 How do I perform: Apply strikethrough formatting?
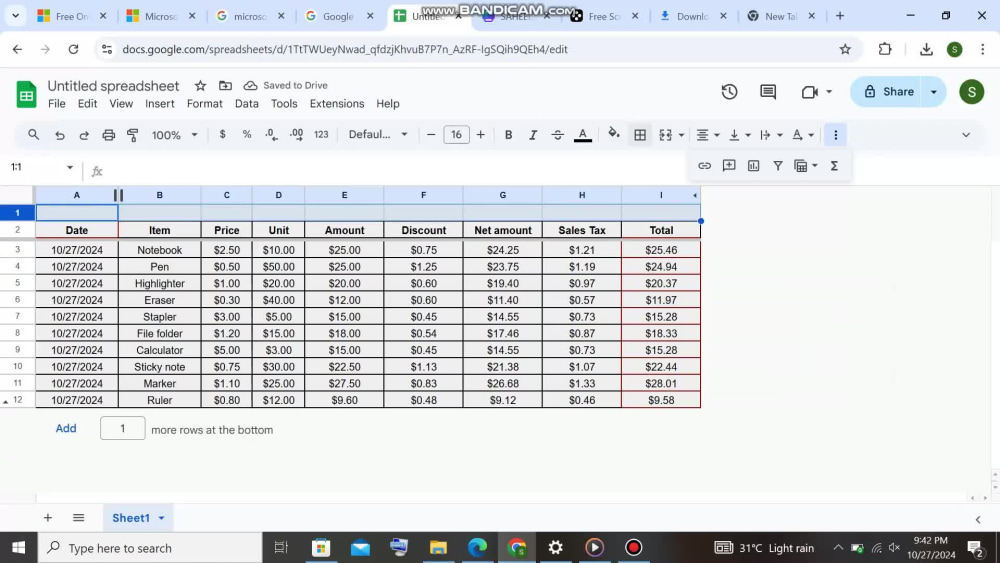[557, 135]
